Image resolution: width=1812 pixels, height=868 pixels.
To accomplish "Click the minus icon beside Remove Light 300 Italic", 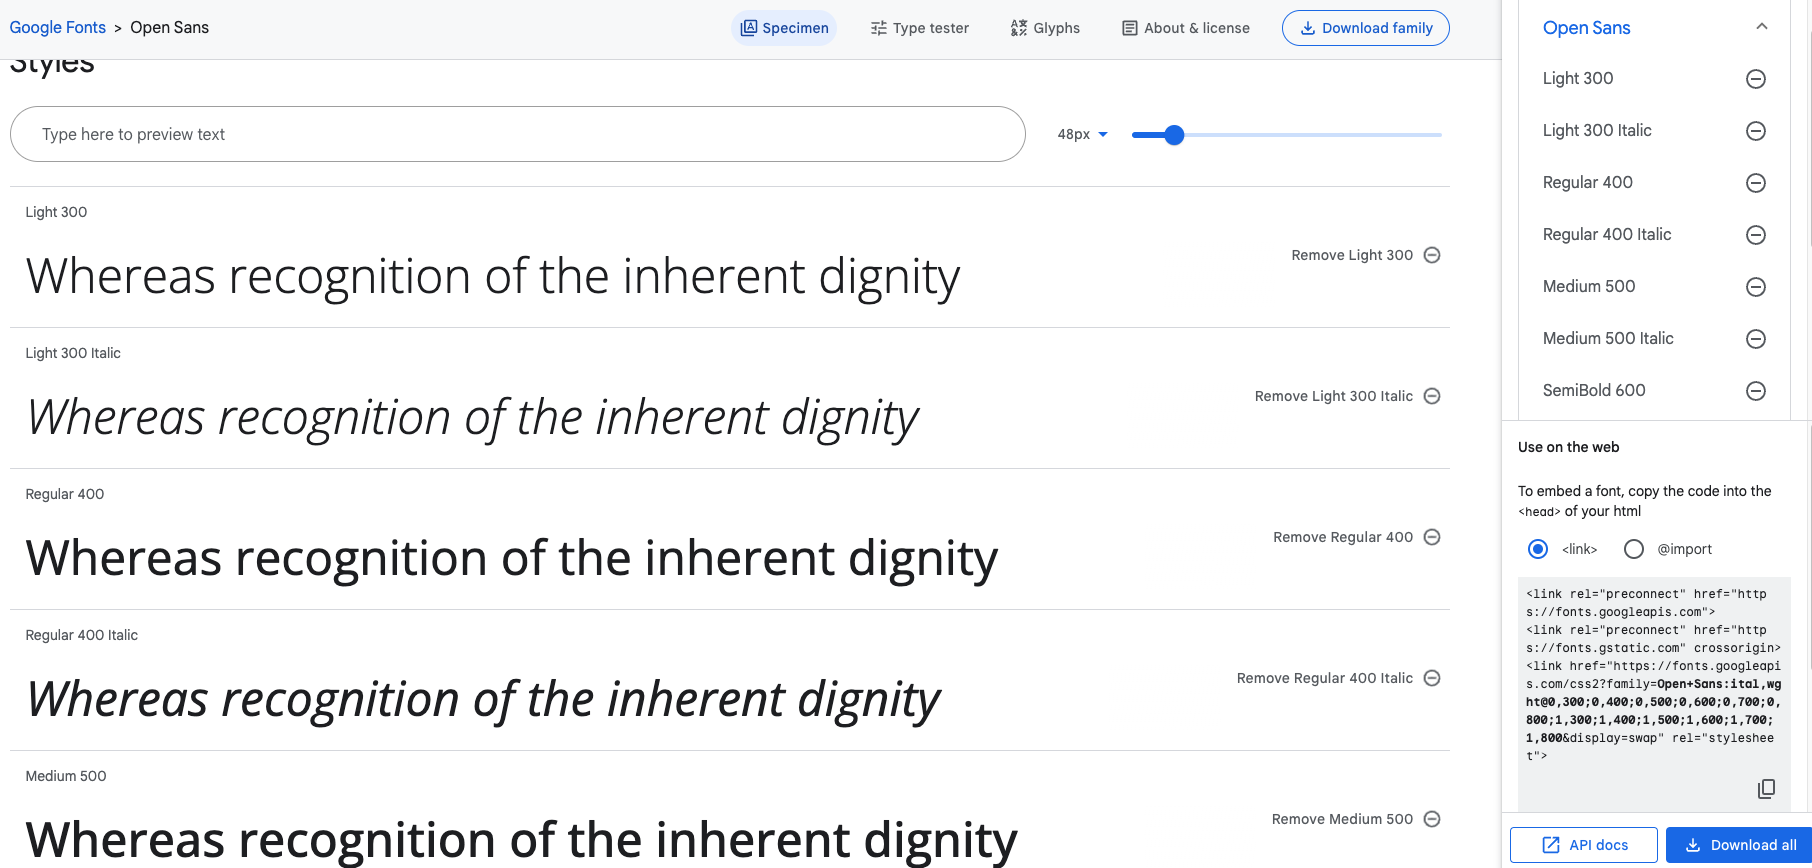I will 1432,396.
